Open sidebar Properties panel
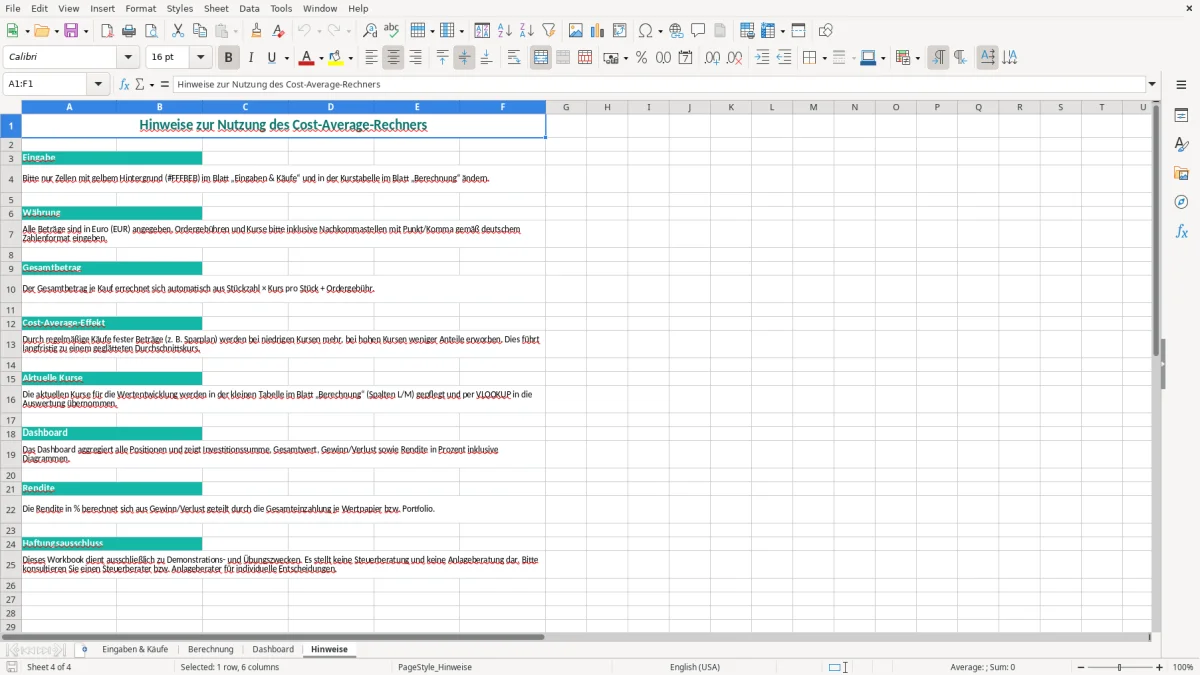 click(1181, 116)
